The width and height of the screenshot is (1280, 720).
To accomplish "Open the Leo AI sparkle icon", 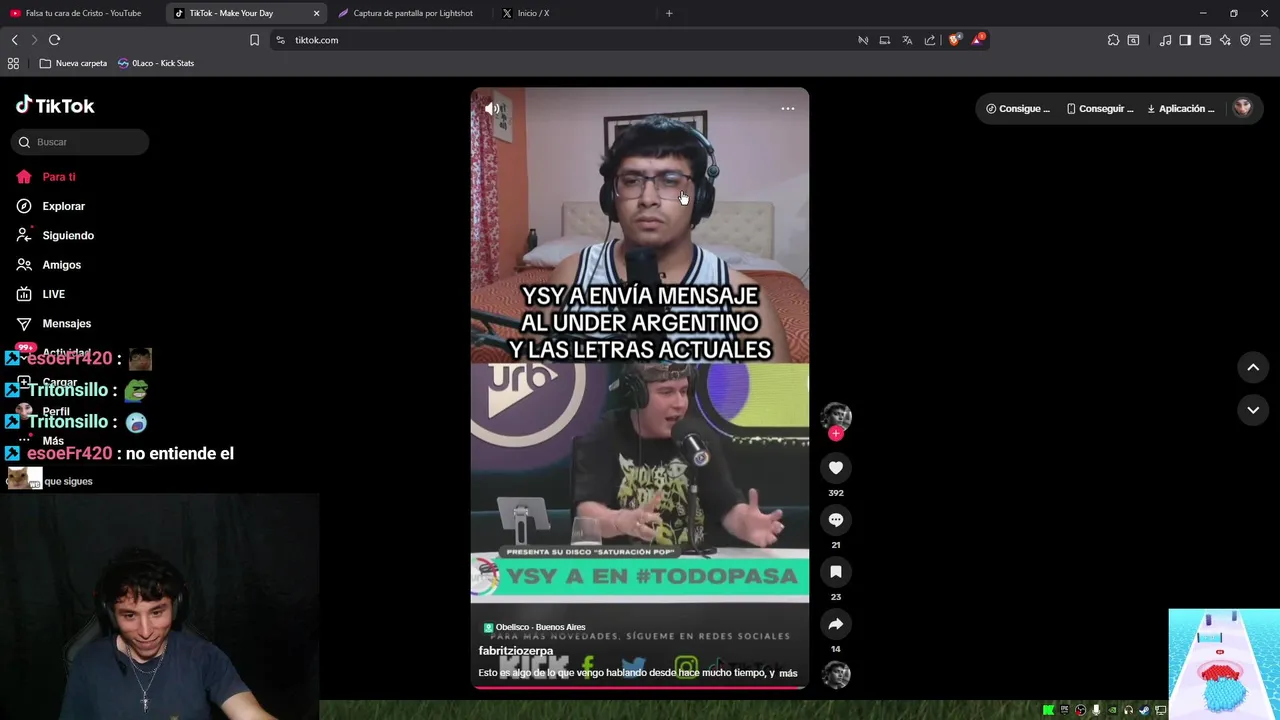I will point(1225,40).
